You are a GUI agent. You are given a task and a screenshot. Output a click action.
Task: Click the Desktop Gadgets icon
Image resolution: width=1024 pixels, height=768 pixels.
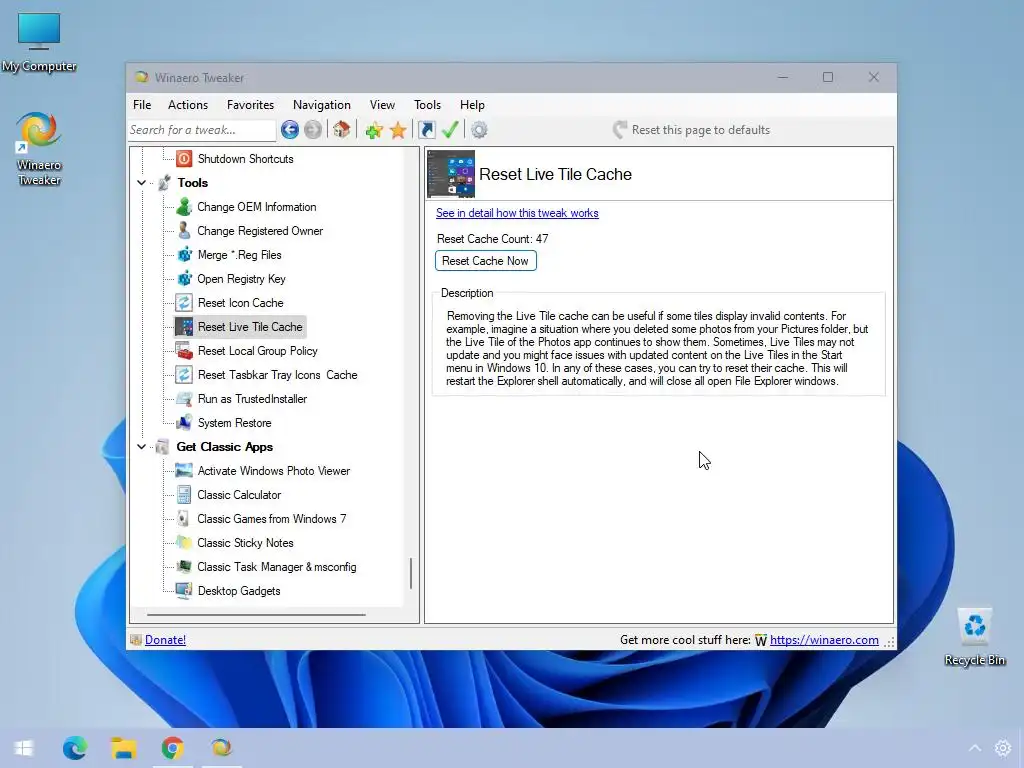coord(184,591)
